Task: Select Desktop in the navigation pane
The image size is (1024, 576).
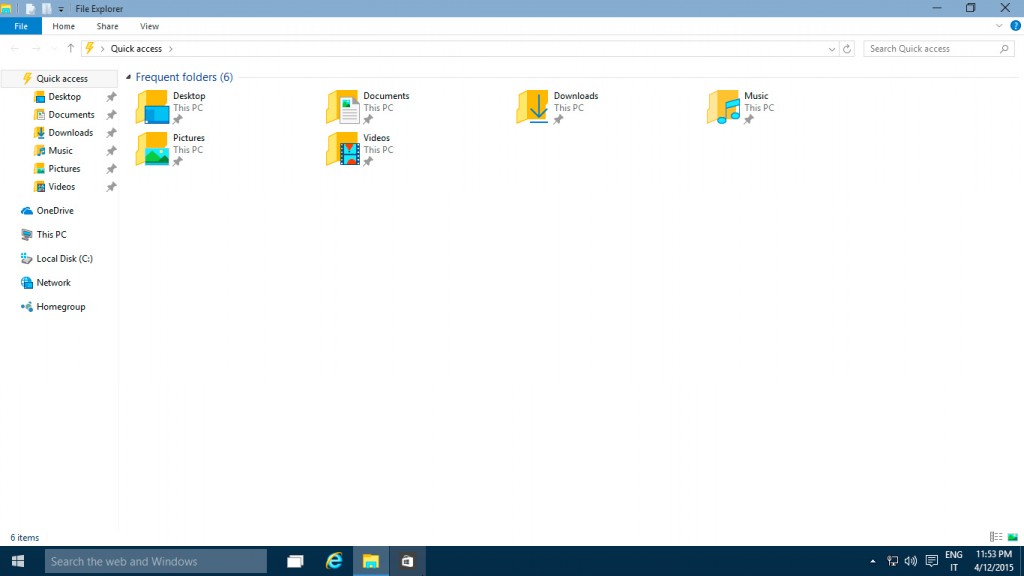Action: click(x=64, y=97)
